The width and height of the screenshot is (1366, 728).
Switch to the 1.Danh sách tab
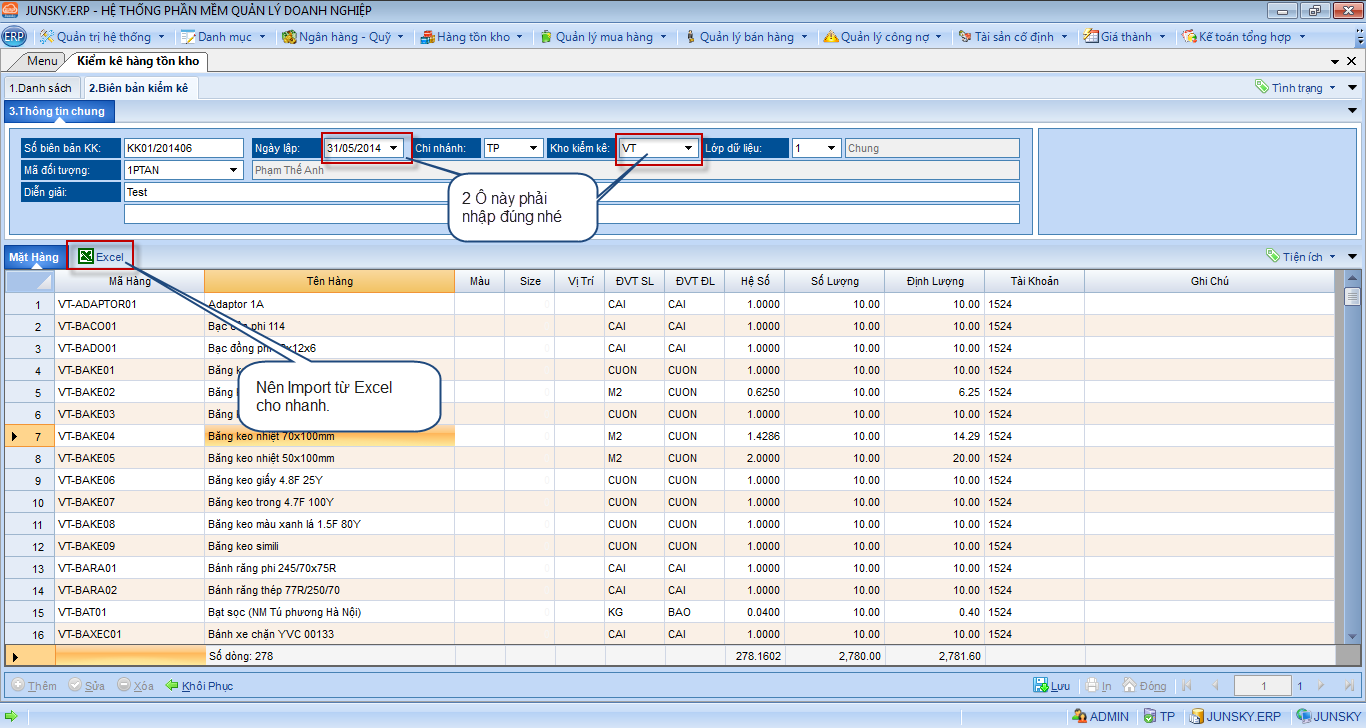41,88
